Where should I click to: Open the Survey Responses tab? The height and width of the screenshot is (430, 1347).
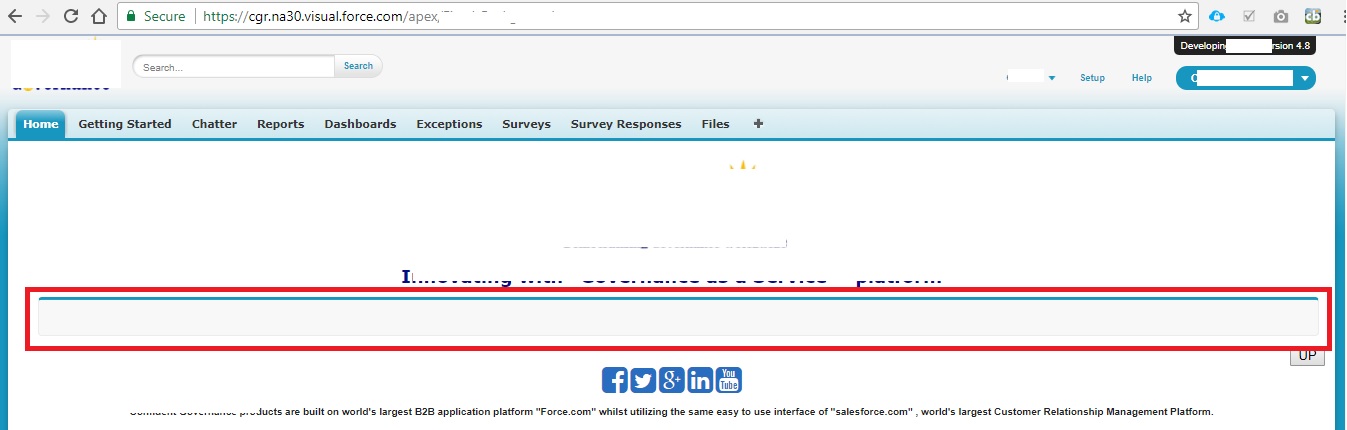[x=626, y=124]
